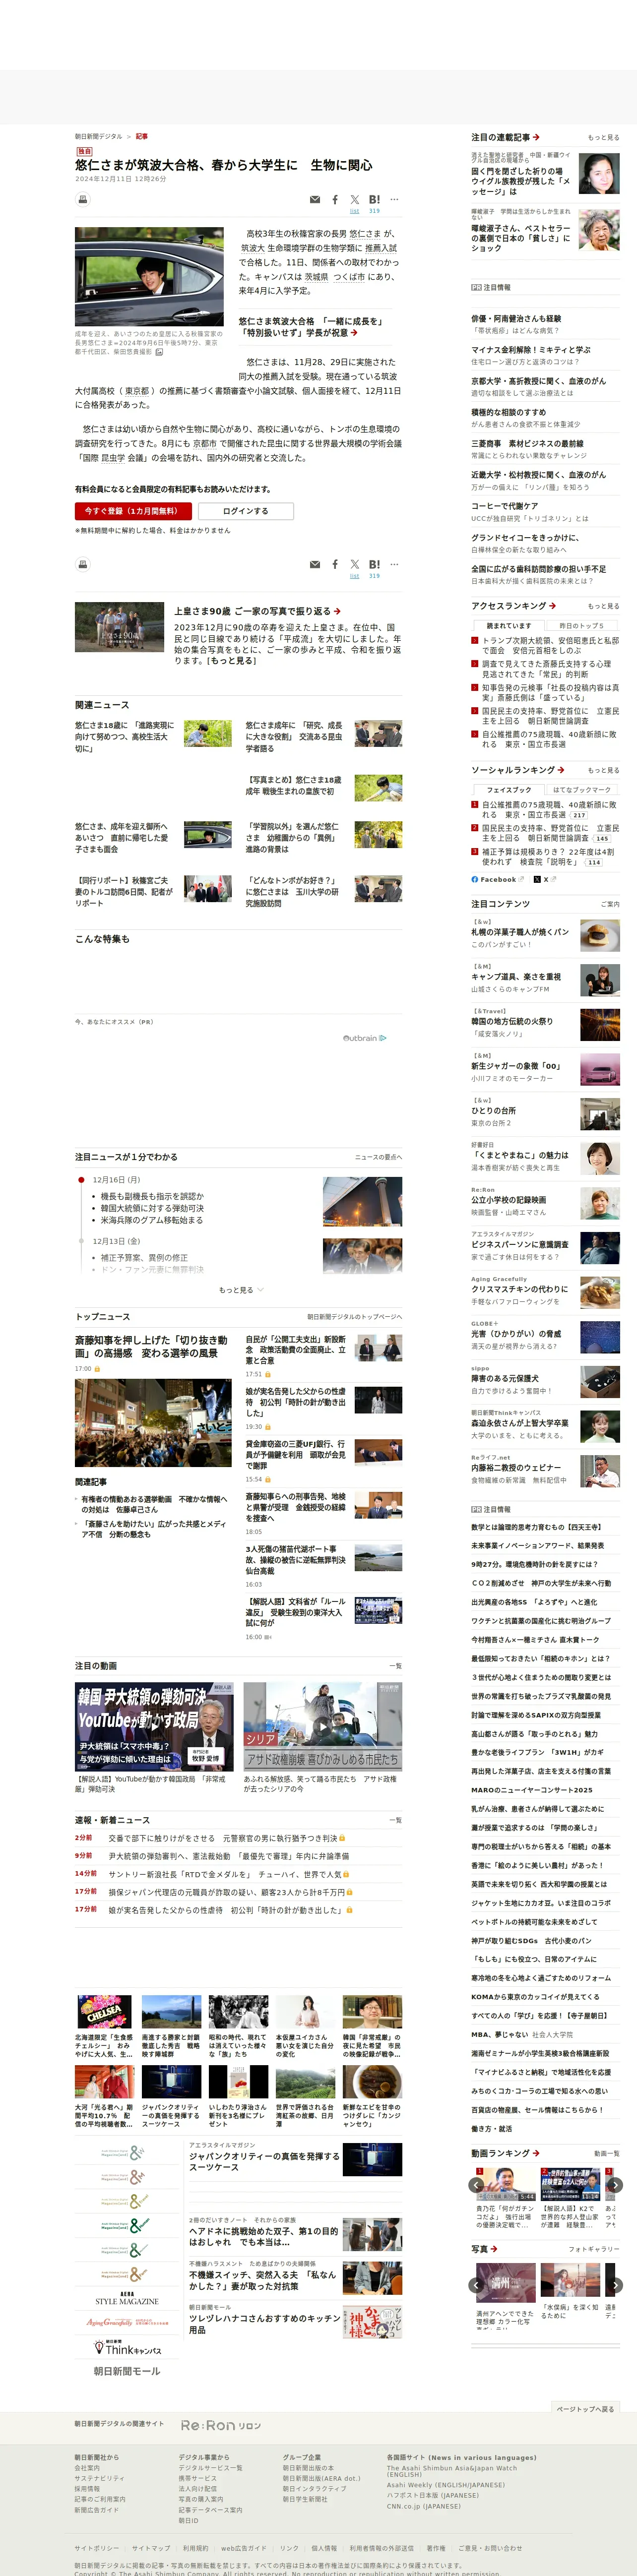Open 札幌の洋菓子職人が焼くパン content item
The image size is (637, 2576).
[x=519, y=932]
